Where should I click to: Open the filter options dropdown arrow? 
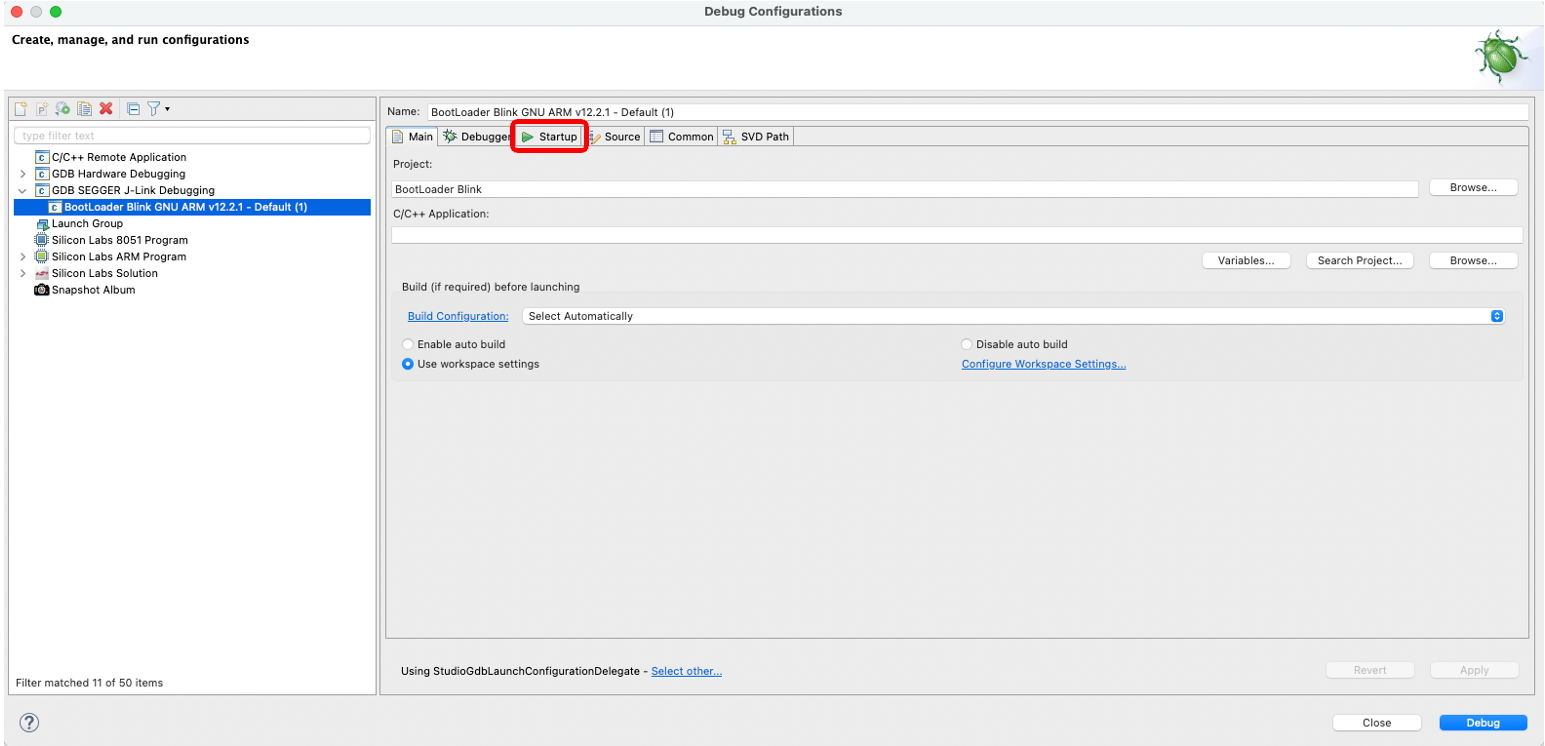coord(167,108)
